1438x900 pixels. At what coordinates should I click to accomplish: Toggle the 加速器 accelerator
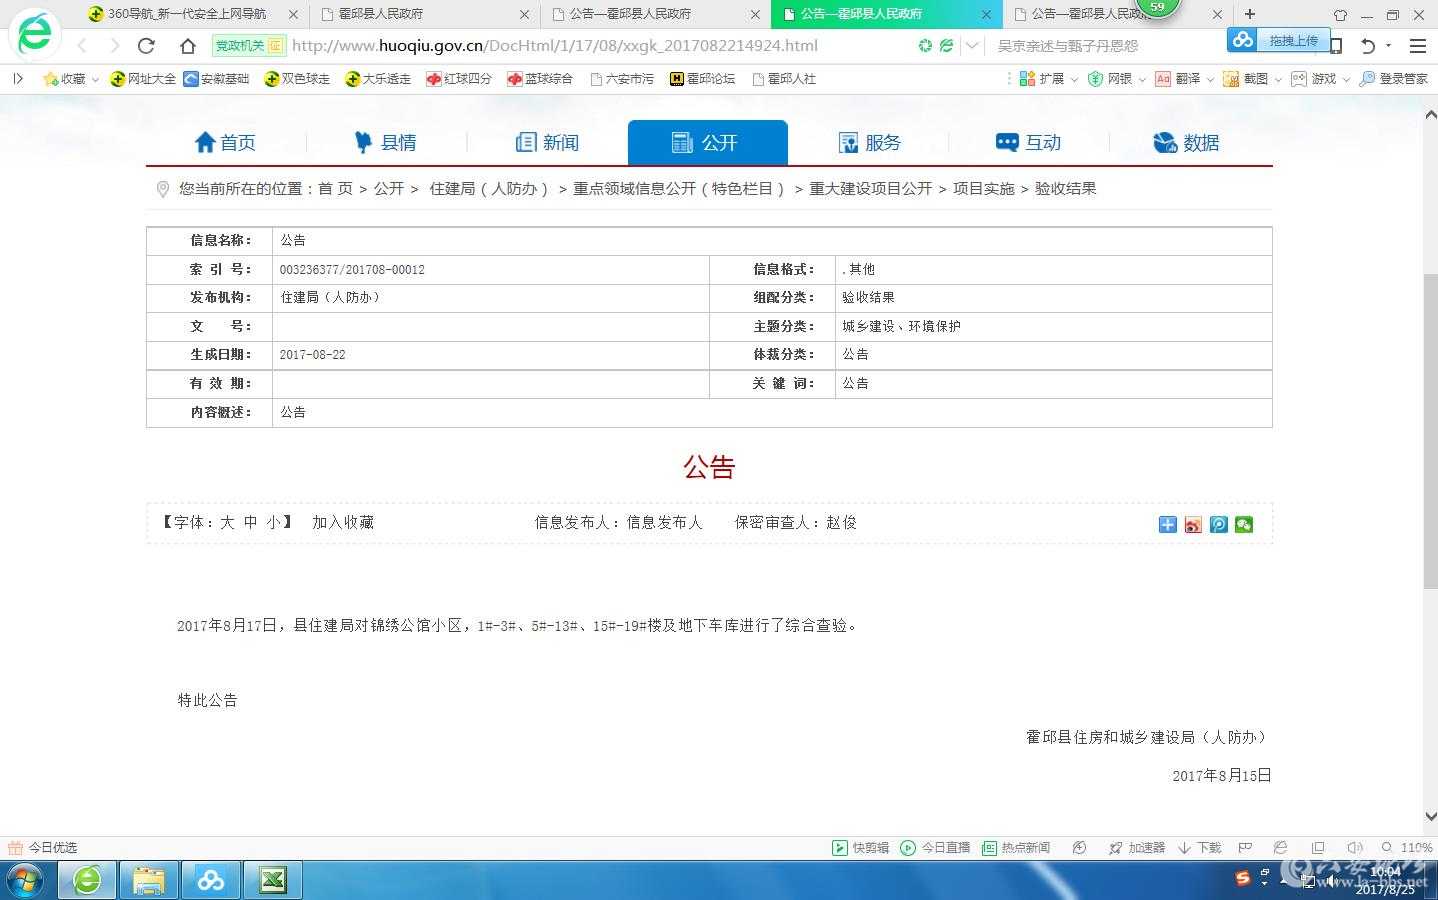1136,847
